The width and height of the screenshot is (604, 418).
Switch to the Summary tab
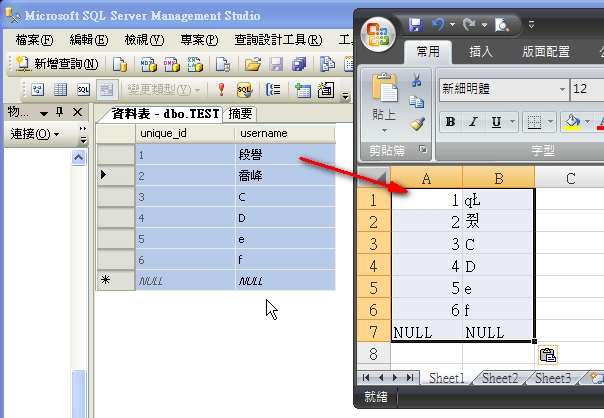point(240,114)
